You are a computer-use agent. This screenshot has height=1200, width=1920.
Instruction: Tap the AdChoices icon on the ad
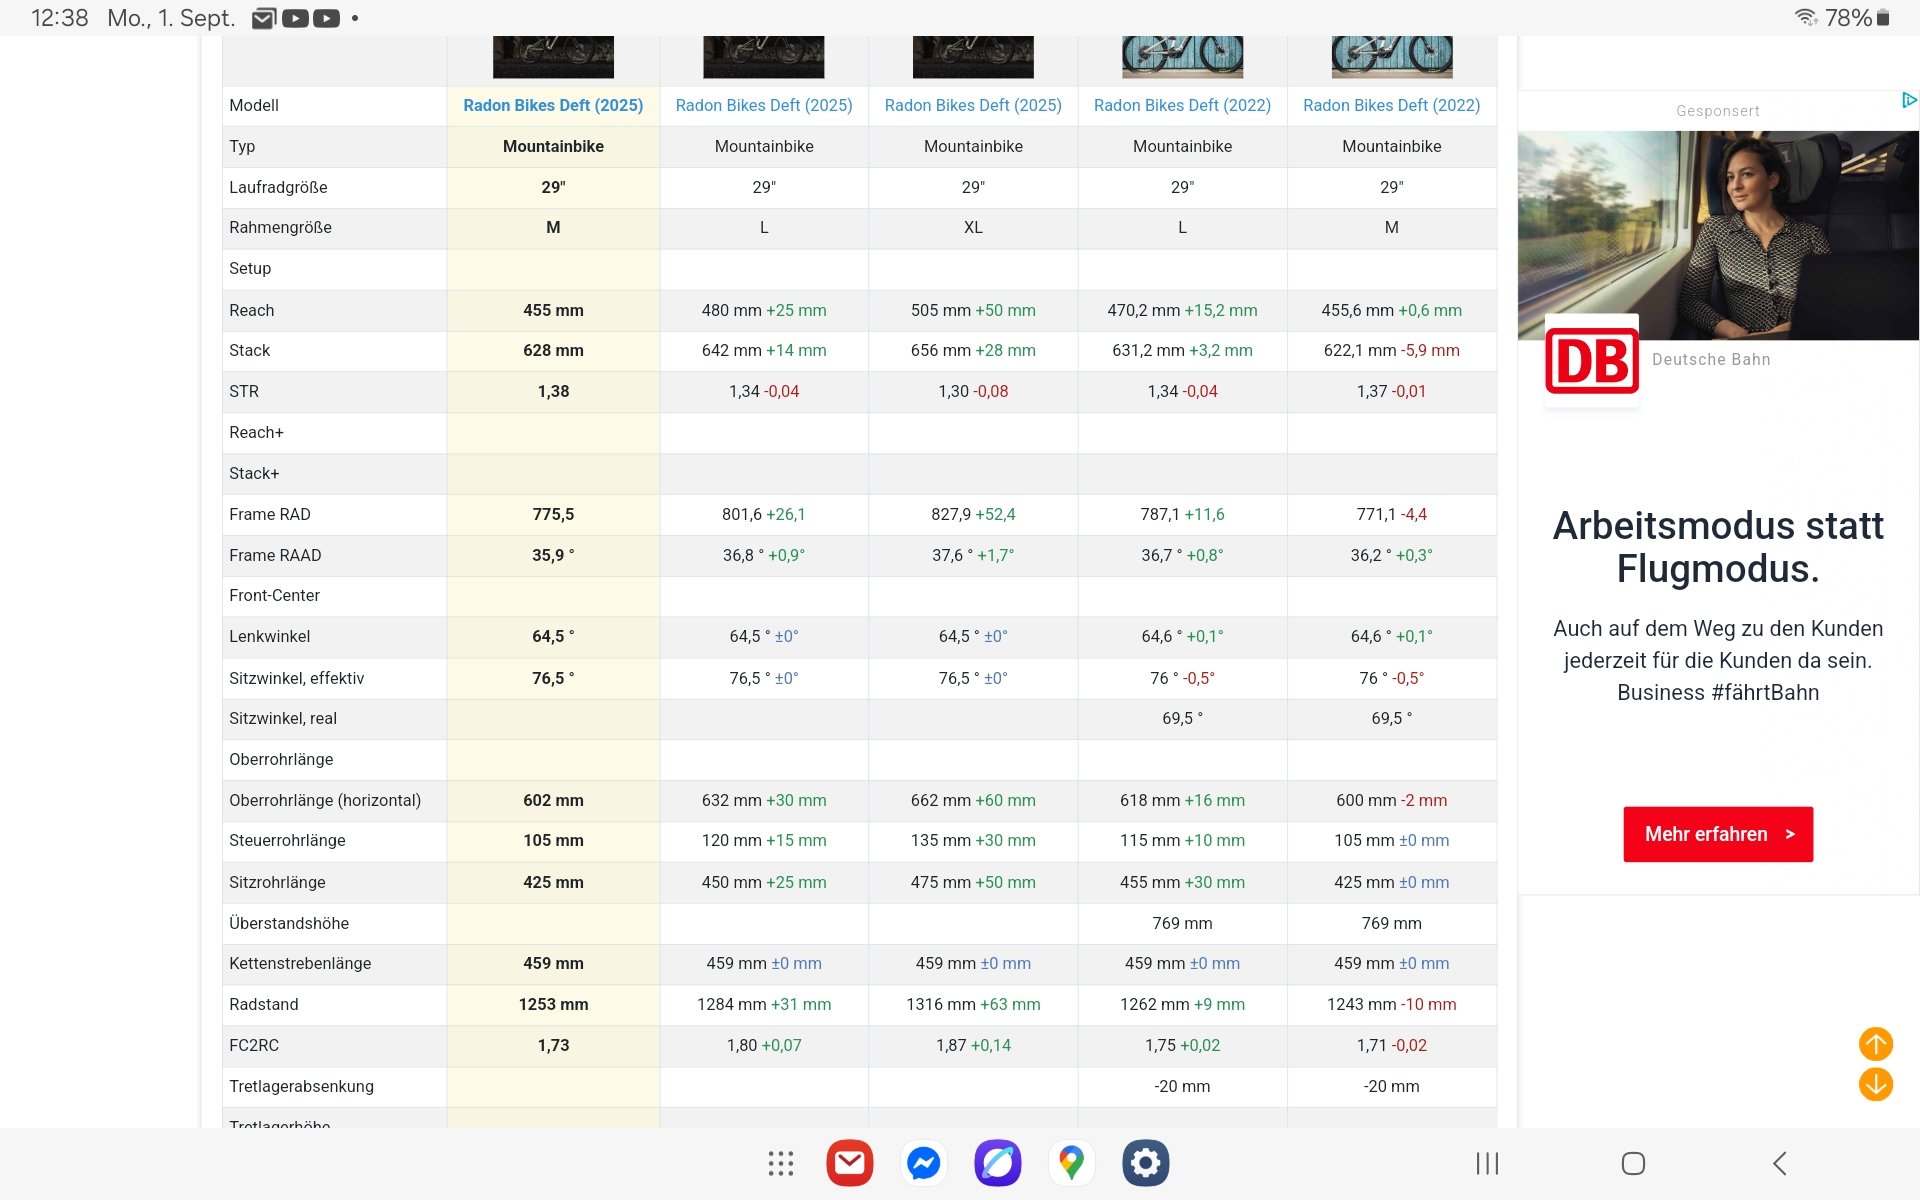pos(1908,100)
